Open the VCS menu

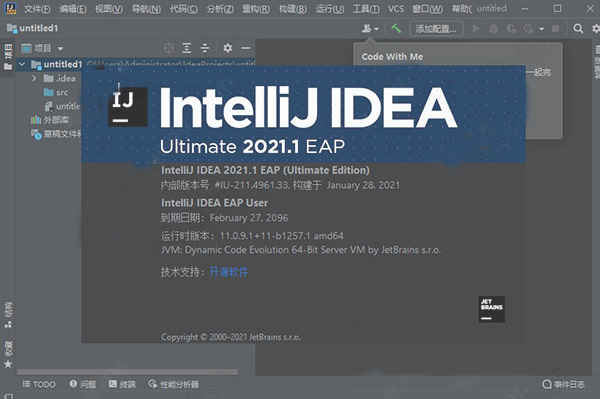[396, 8]
